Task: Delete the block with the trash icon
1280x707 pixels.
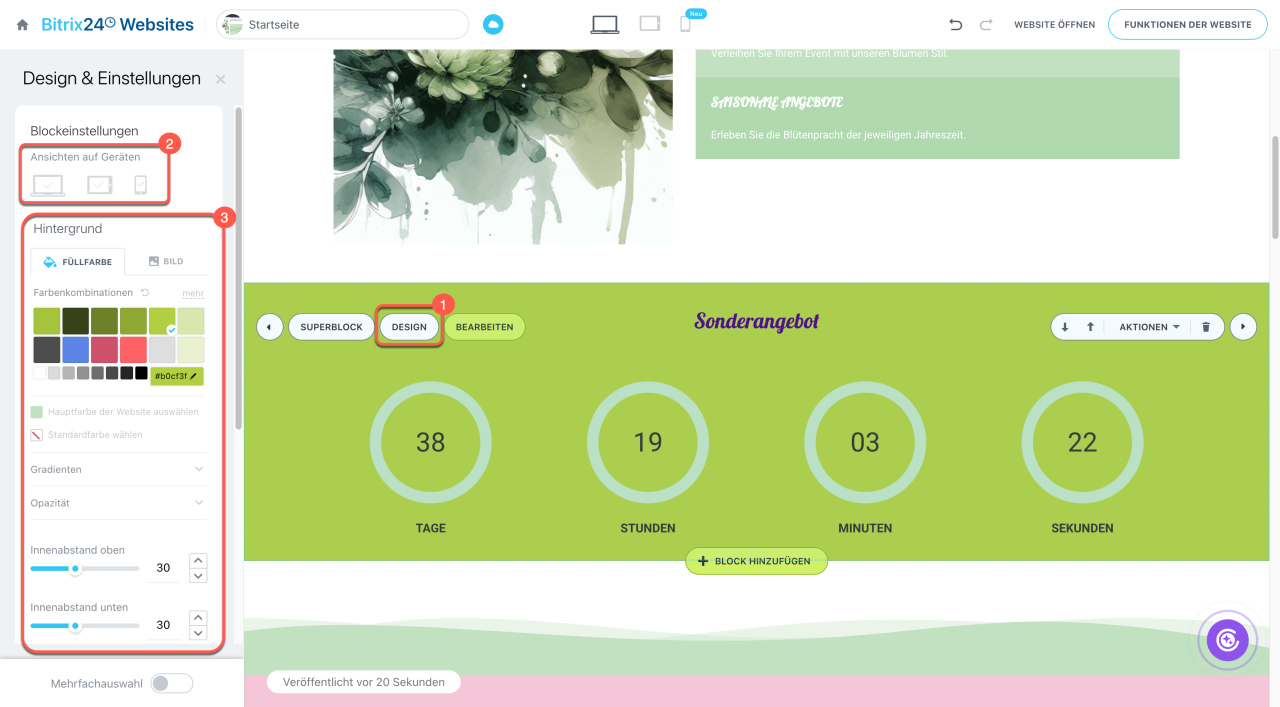Action: [x=1206, y=327]
